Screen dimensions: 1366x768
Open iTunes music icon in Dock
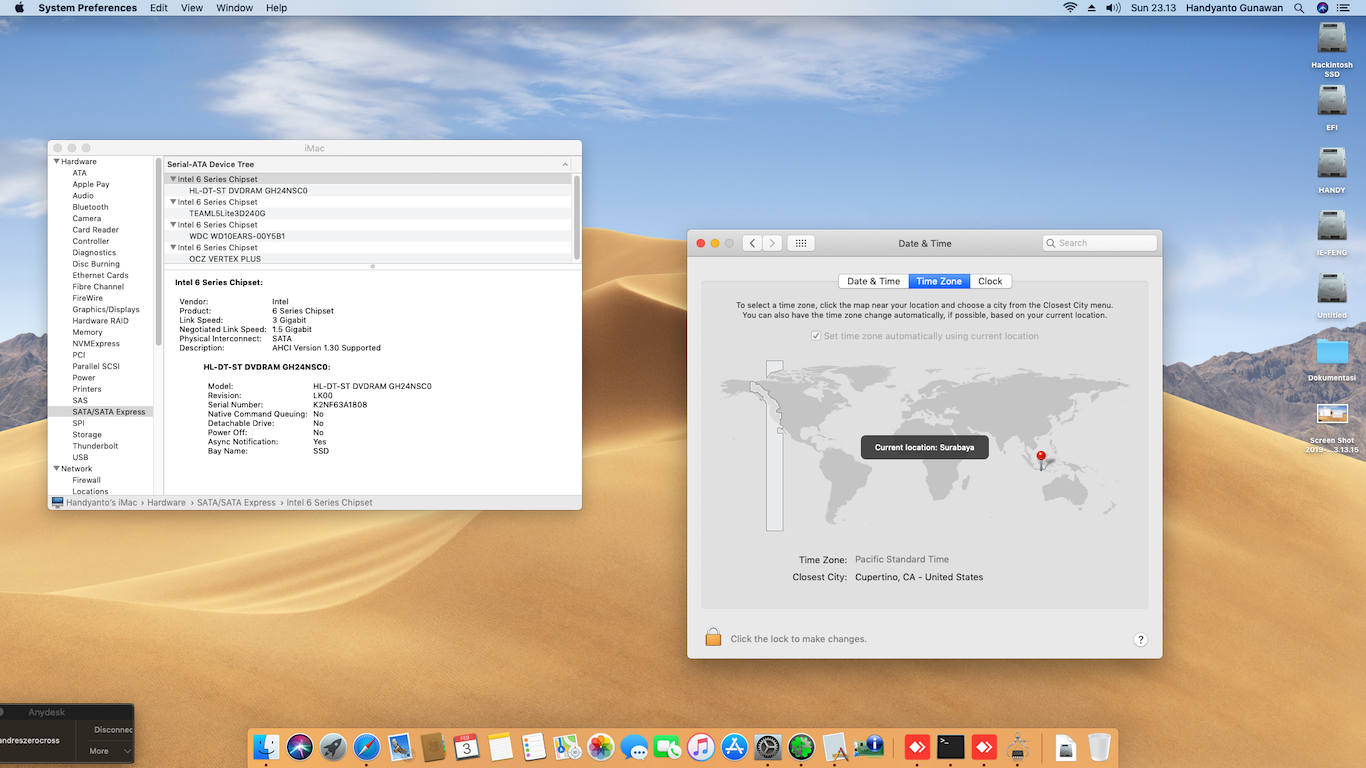(x=701, y=746)
